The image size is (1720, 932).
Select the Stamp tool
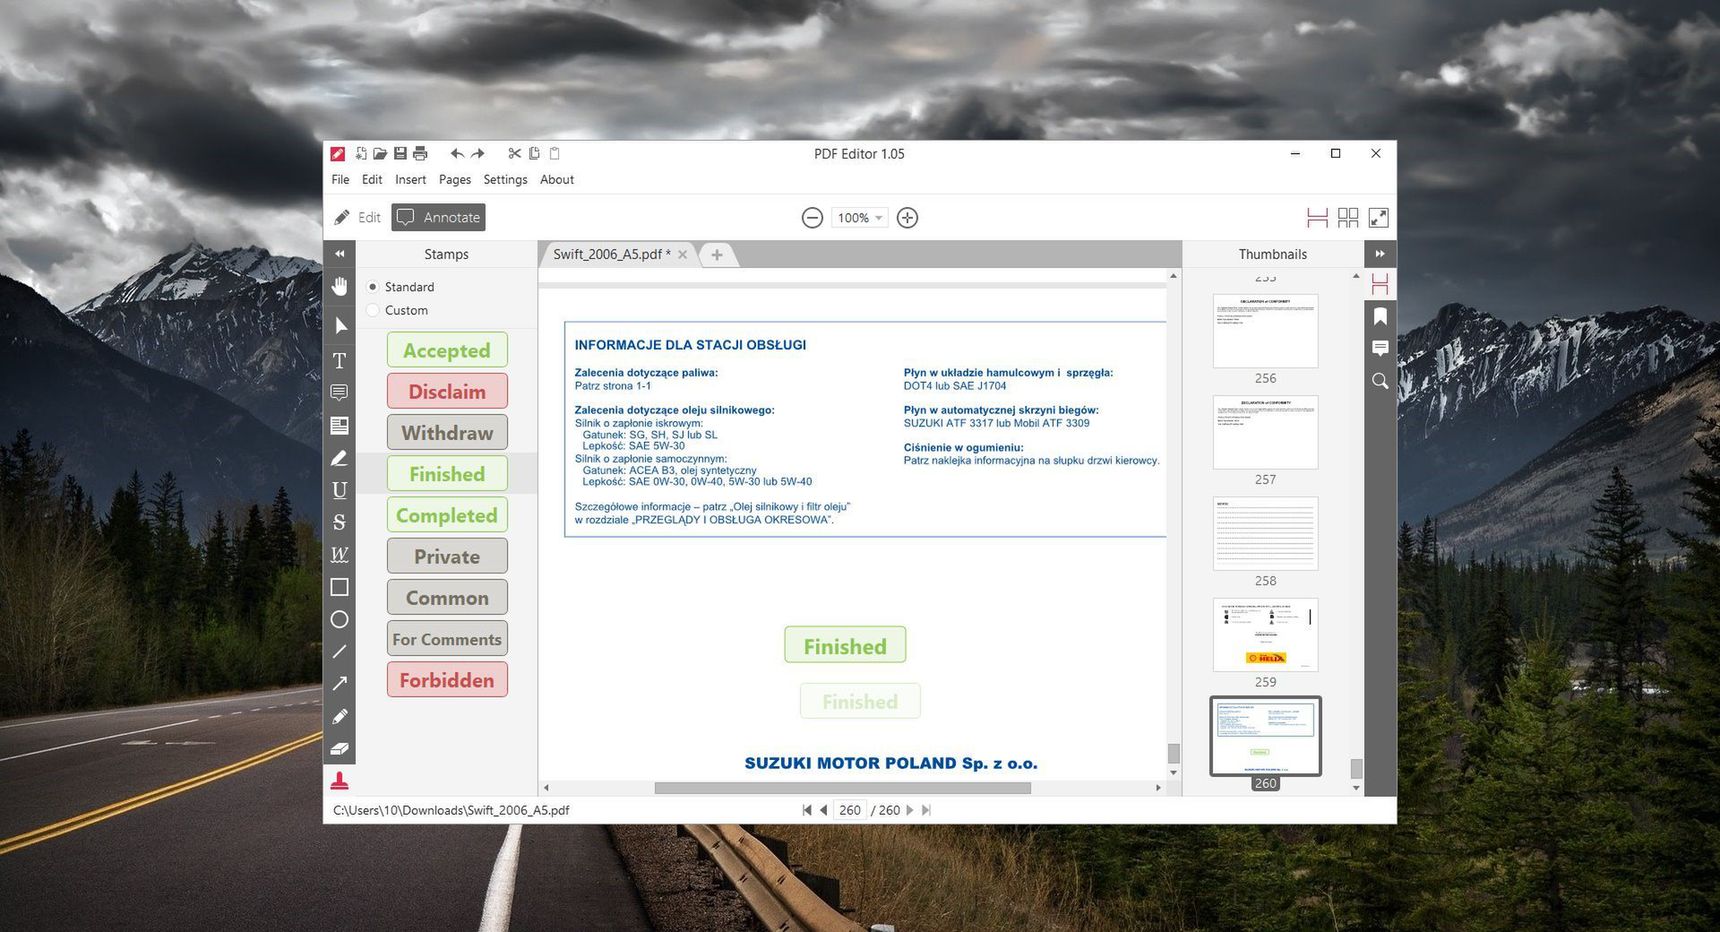[340, 780]
